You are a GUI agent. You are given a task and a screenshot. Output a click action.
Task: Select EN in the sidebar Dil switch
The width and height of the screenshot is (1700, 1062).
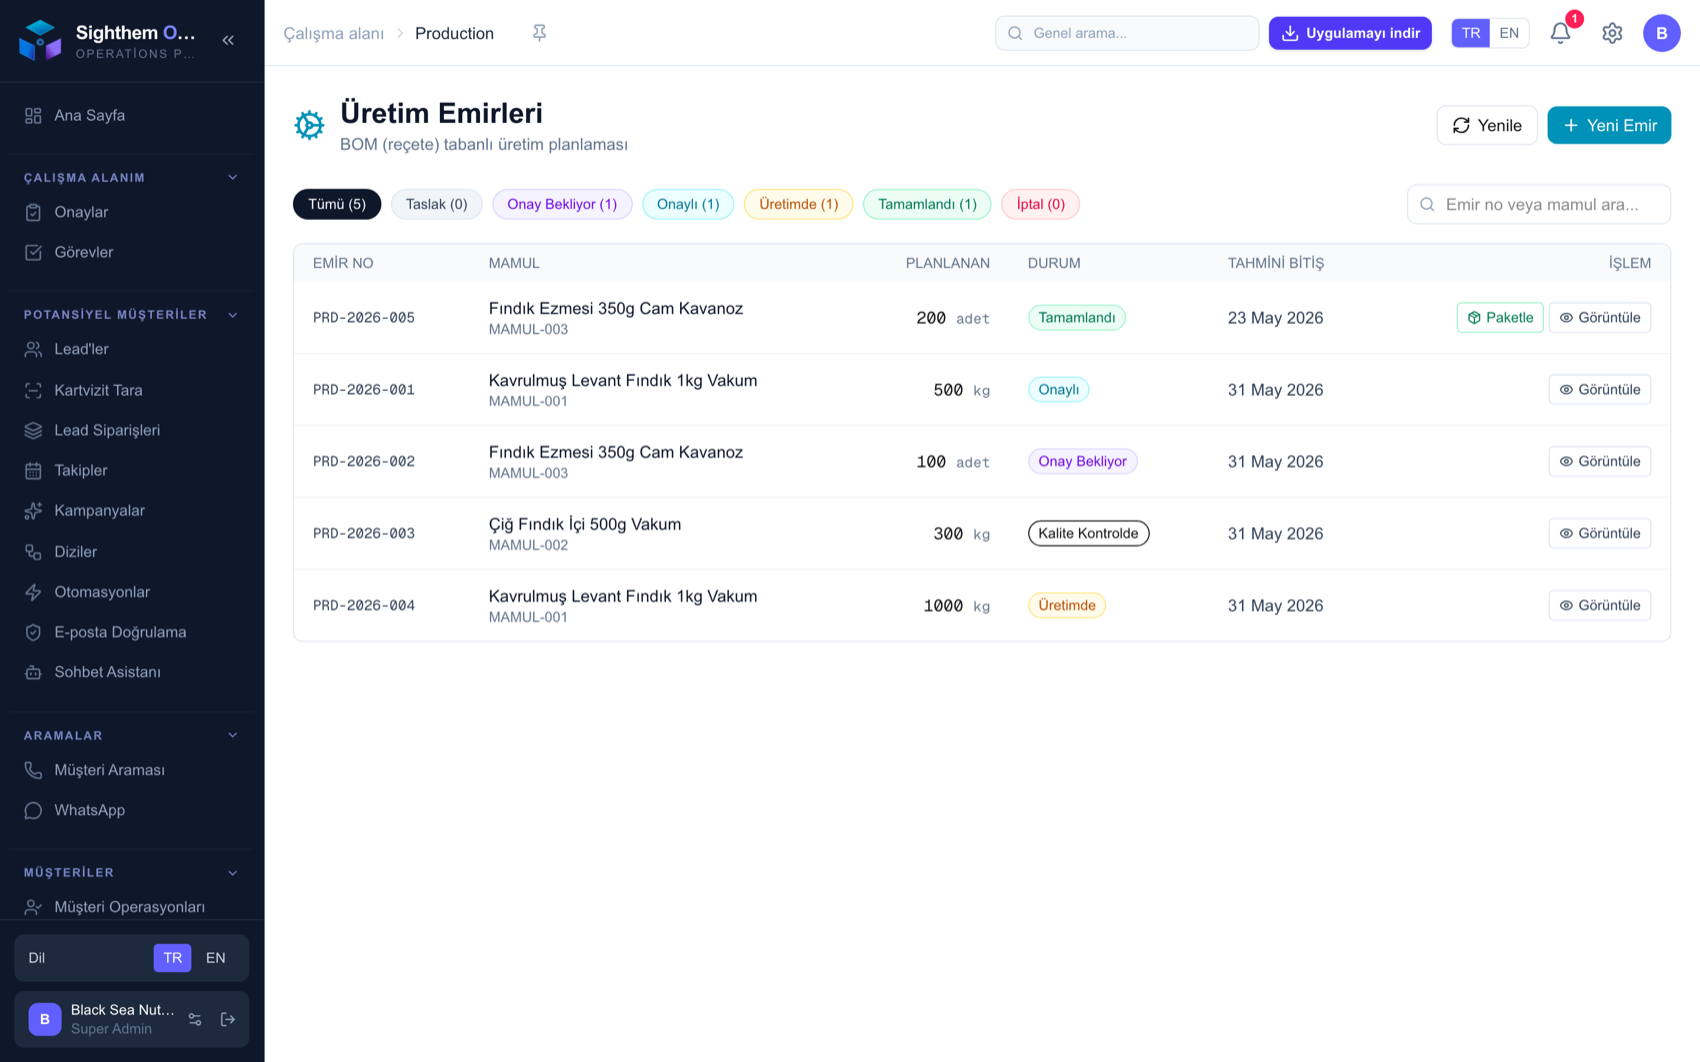[x=215, y=958]
